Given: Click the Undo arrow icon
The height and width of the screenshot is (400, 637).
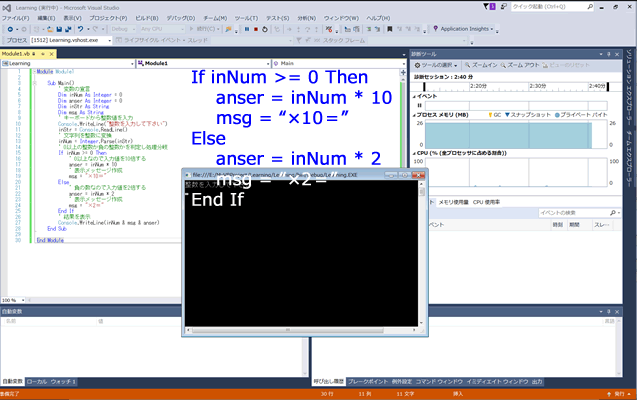Looking at the screenshot, I should 80,29.
